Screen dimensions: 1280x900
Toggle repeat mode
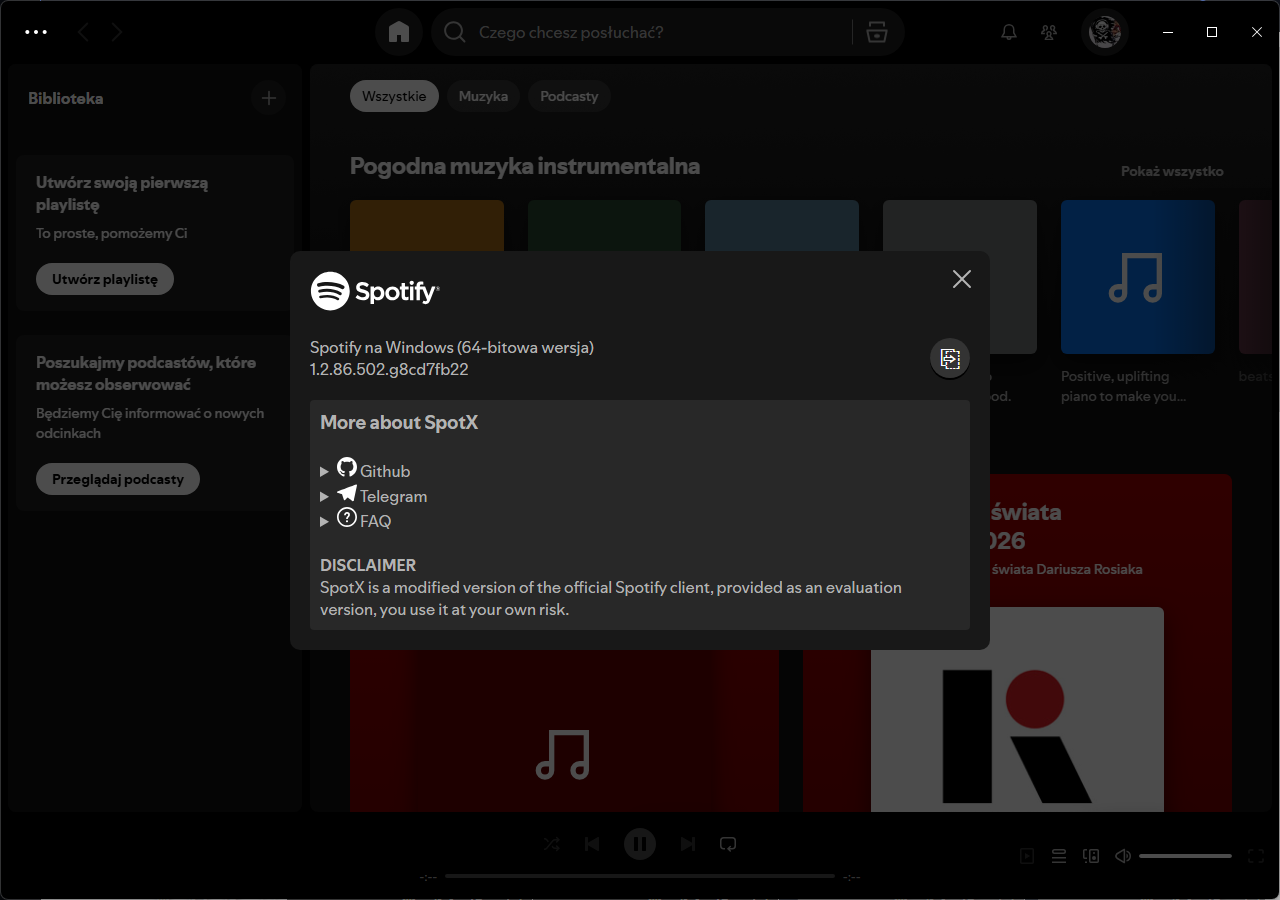(728, 844)
